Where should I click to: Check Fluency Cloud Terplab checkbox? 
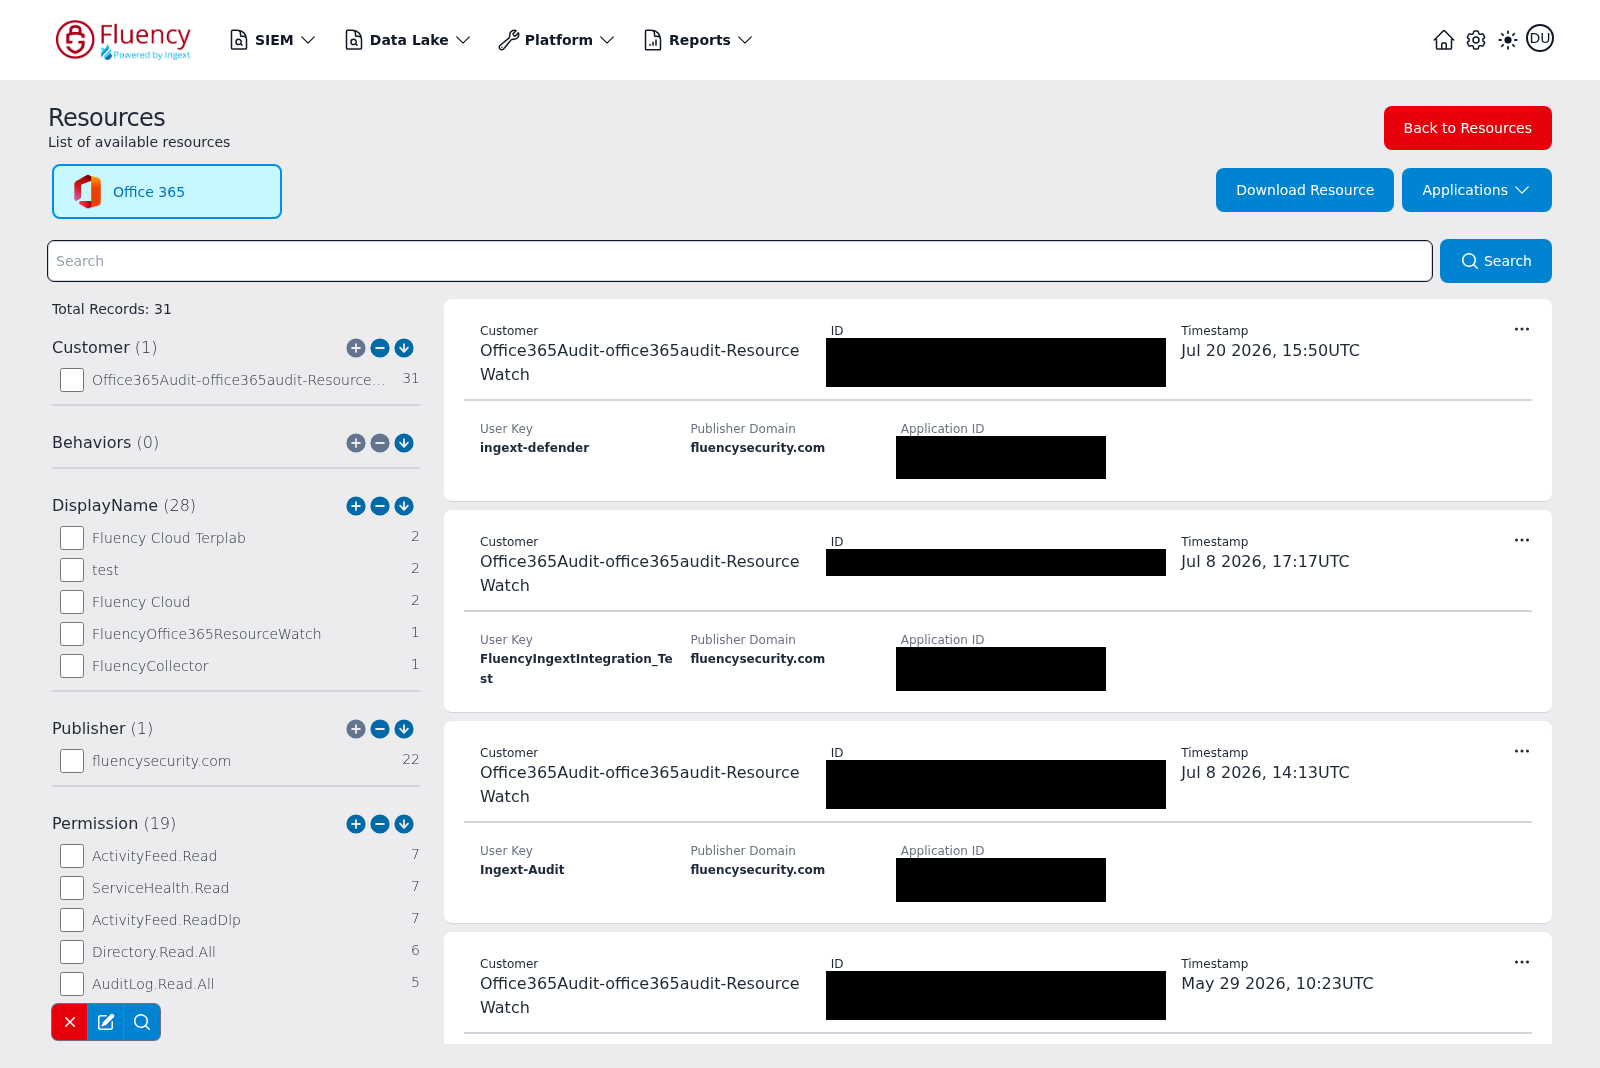tap(72, 538)
